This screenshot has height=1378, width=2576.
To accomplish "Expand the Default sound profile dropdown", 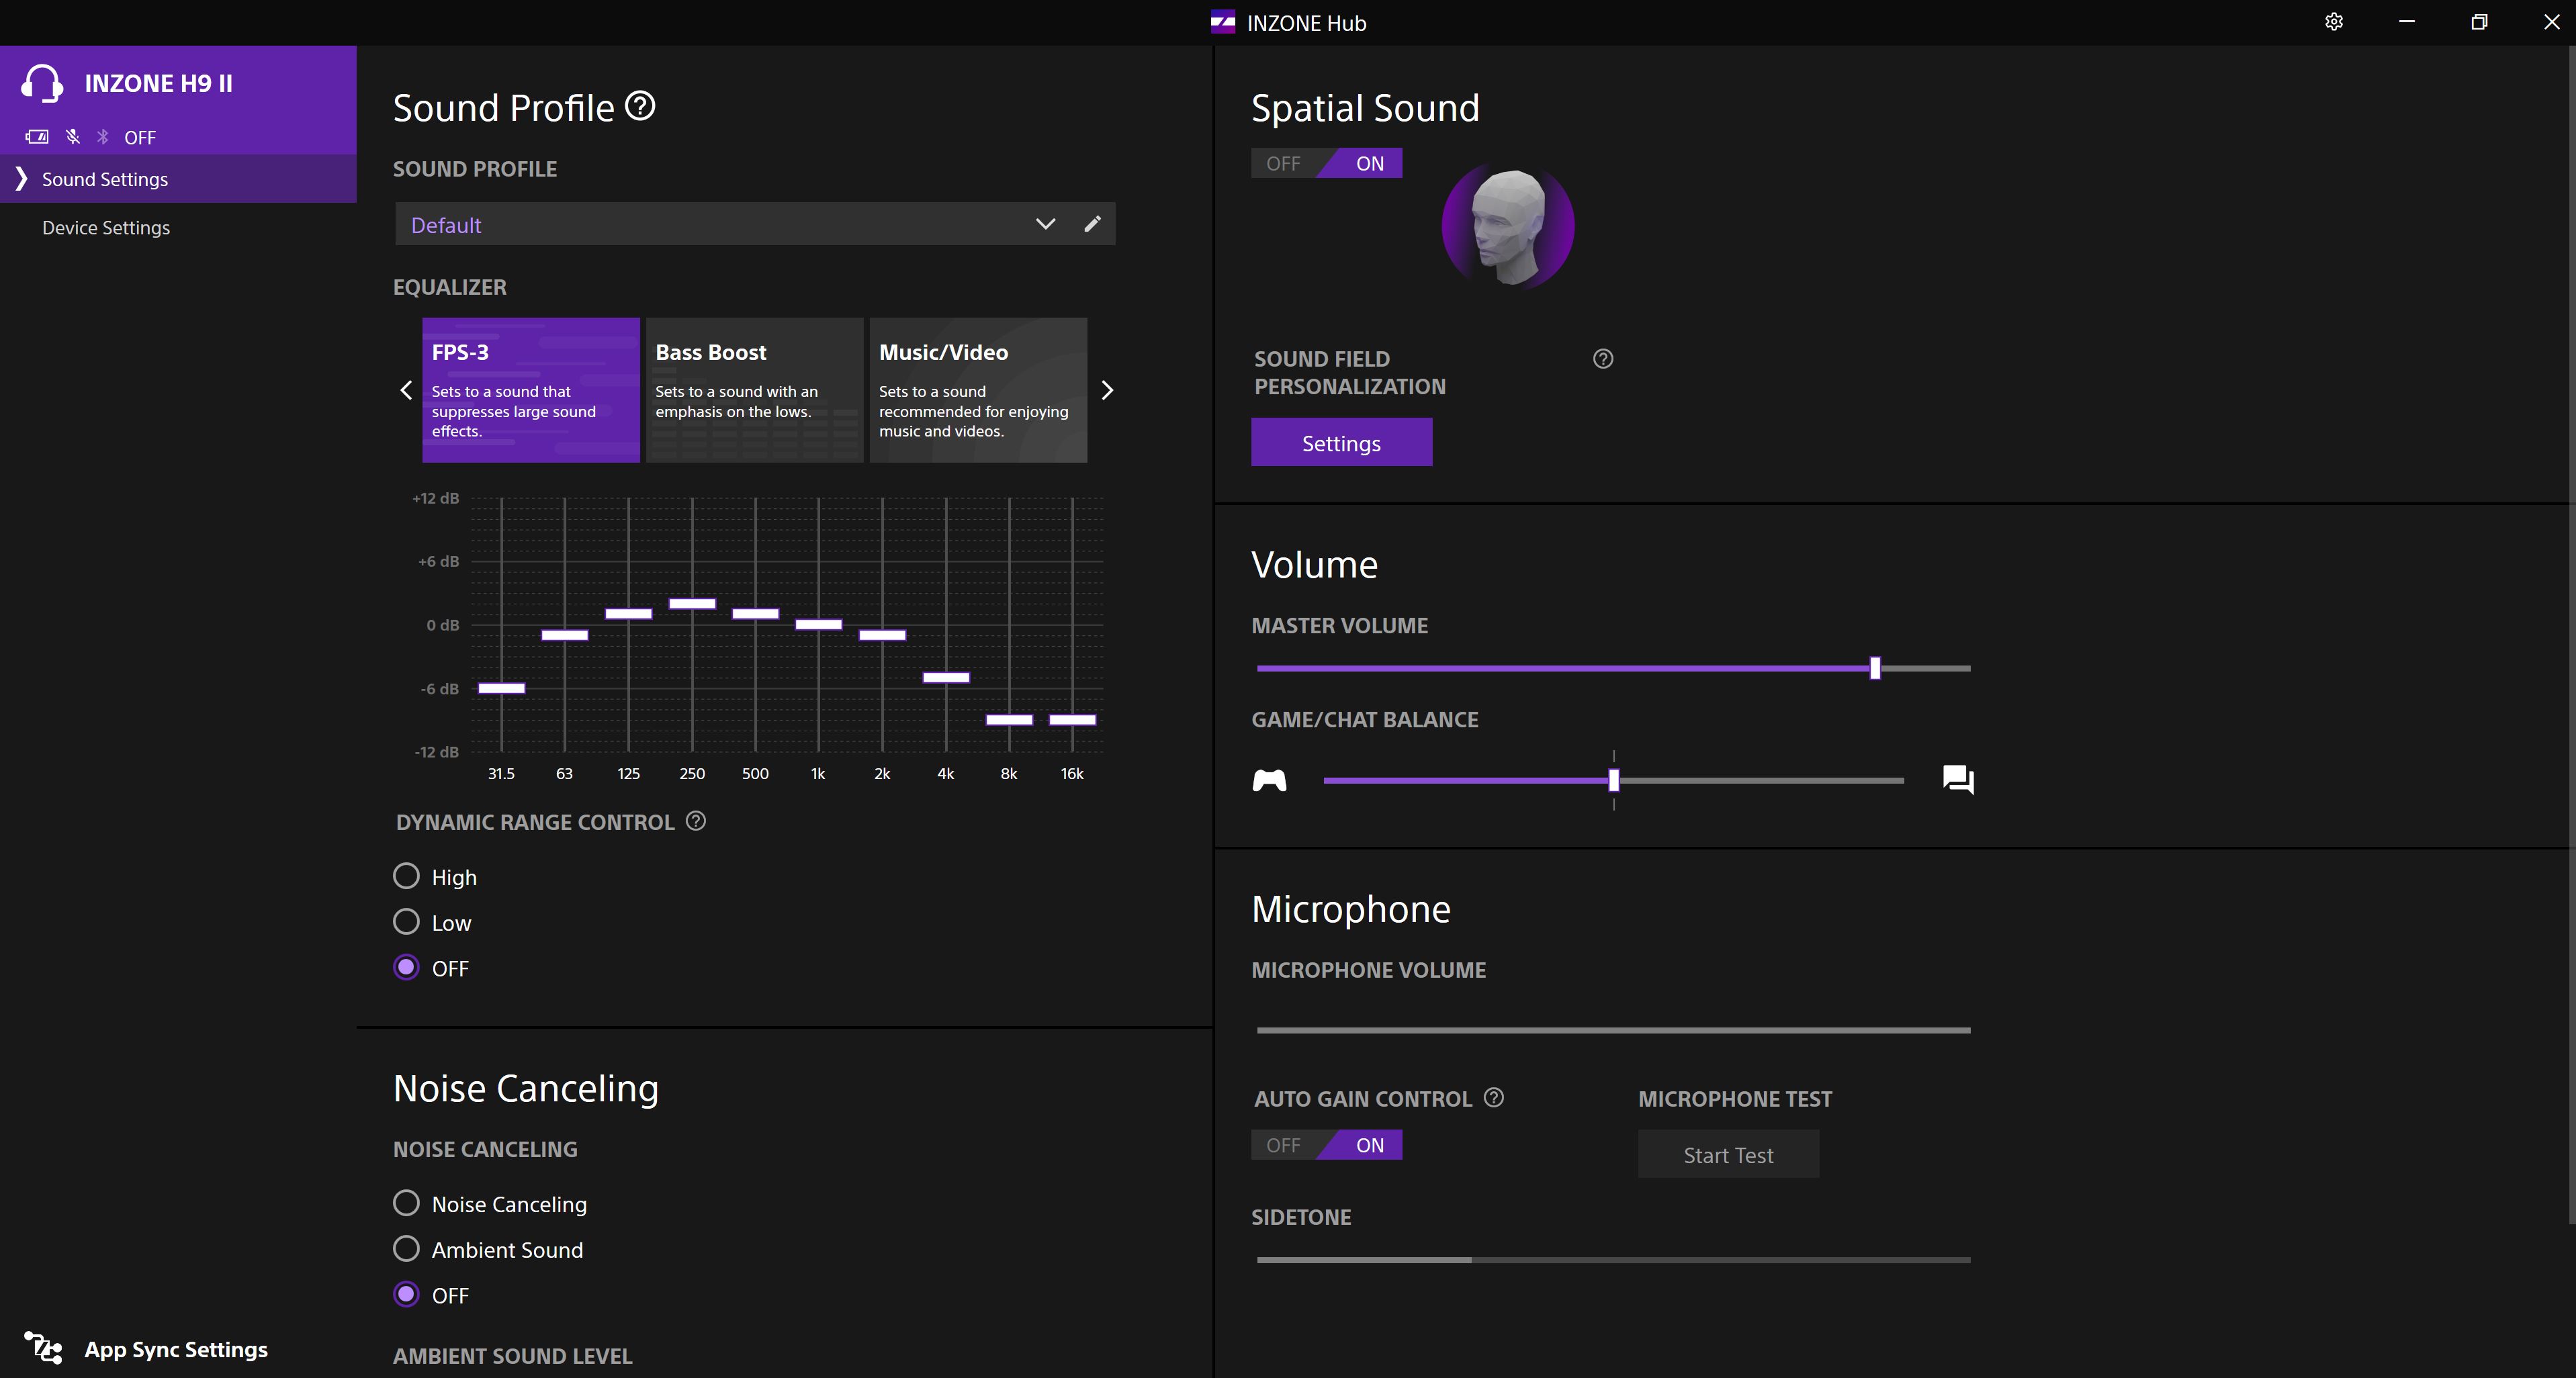I will (x=1045, y=224).
